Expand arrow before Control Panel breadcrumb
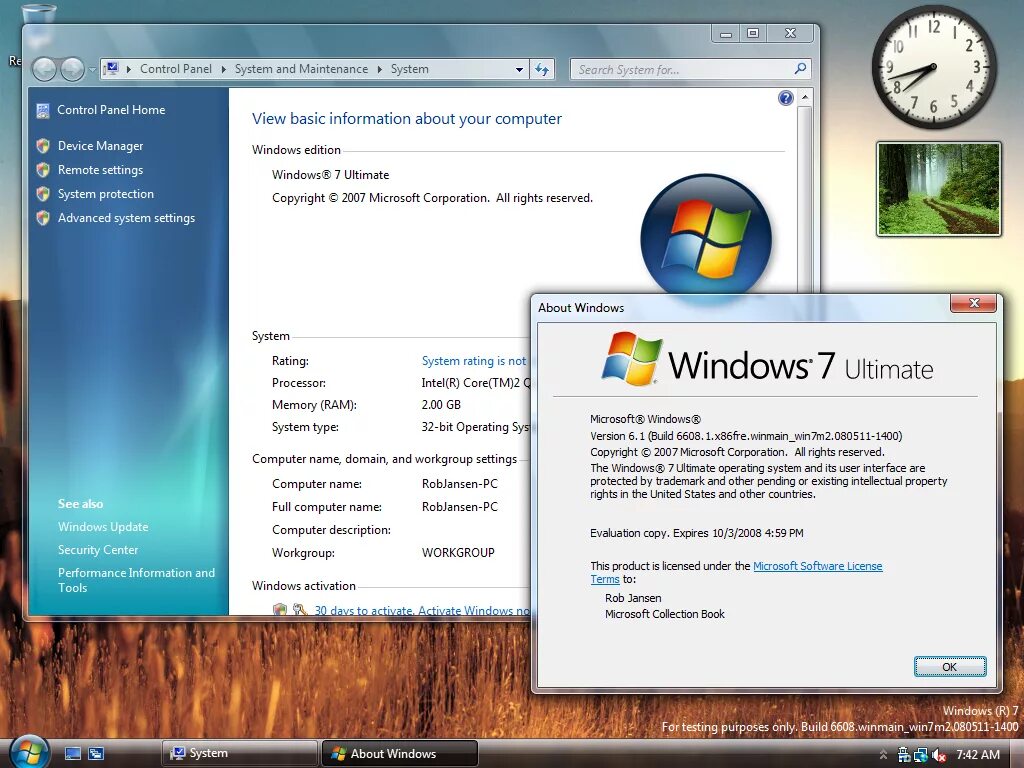1024x768 pixels. [x=129, y=69]
